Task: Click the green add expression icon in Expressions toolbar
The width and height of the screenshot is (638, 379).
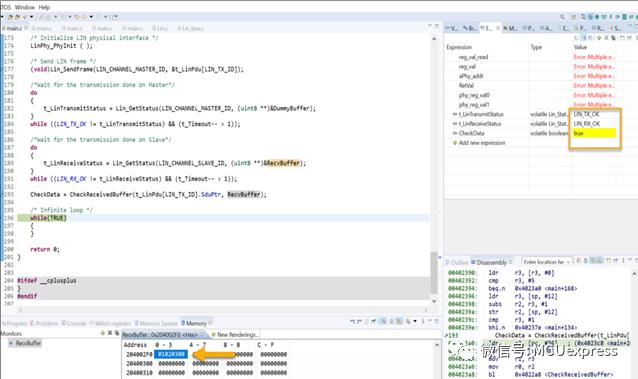Action: (599, 38)
